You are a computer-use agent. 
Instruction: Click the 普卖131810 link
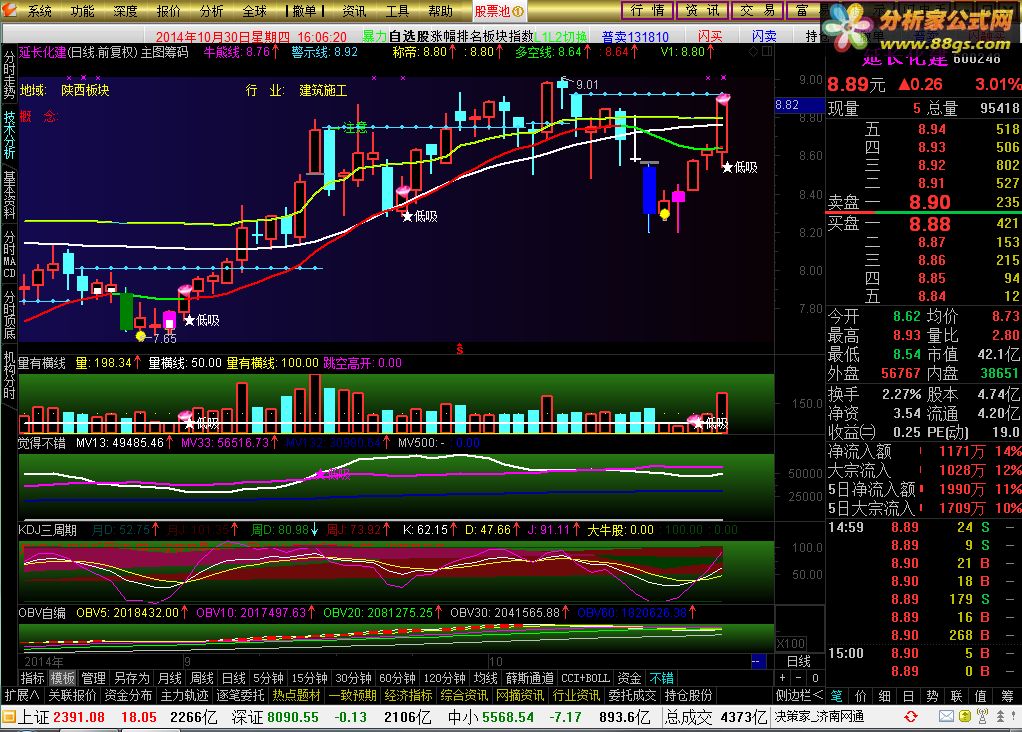pos(635,37)
